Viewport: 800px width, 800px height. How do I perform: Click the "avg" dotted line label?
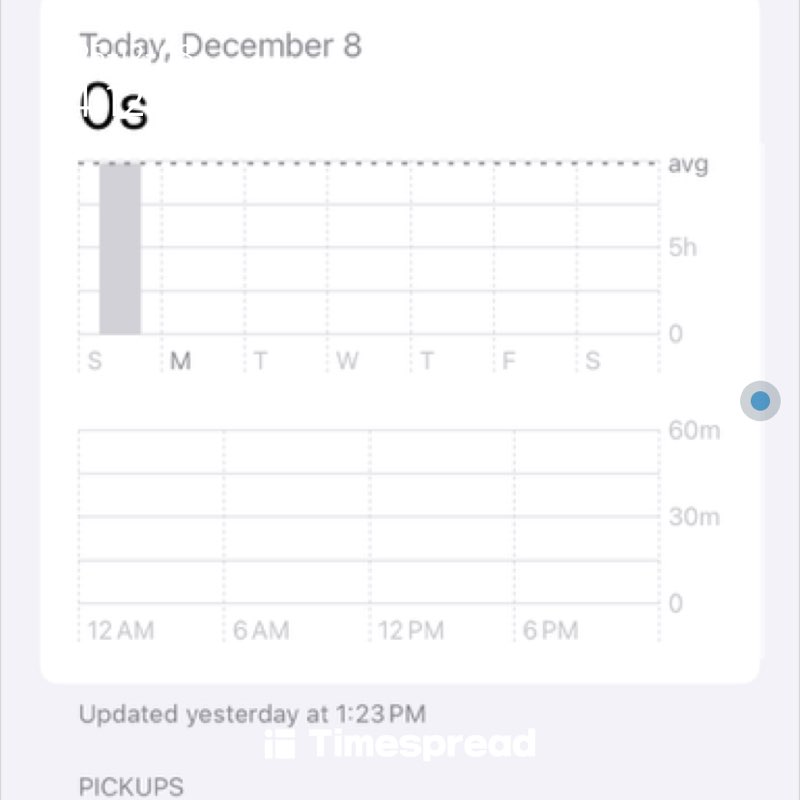(x=688, y=165)
